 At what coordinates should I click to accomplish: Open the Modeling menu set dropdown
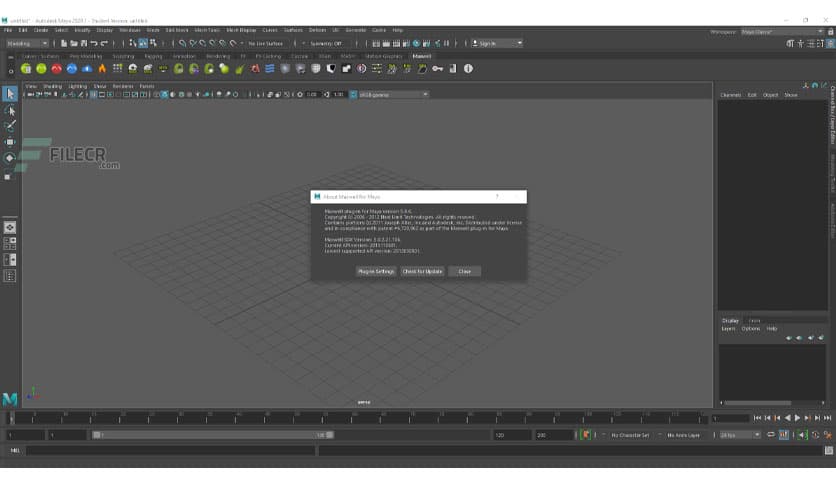(x=27, y=43)
